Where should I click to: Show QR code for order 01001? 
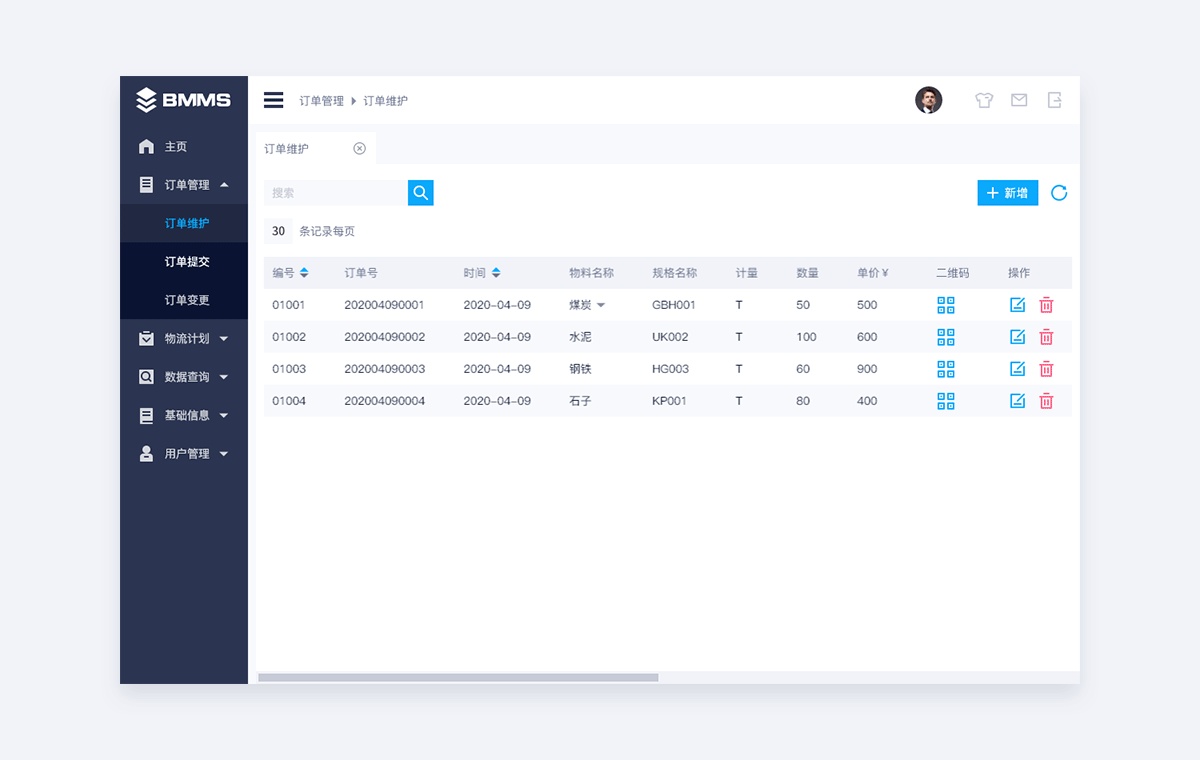coord(946,305)
